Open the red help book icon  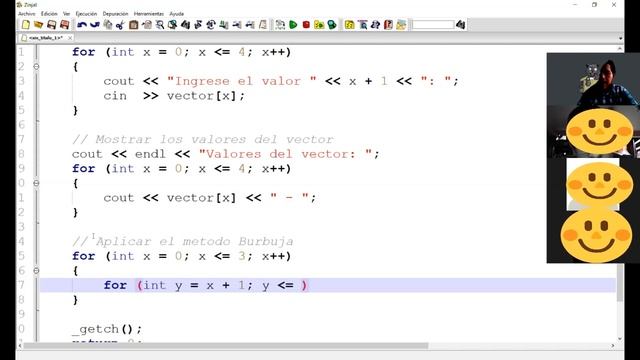pos(388,25)
